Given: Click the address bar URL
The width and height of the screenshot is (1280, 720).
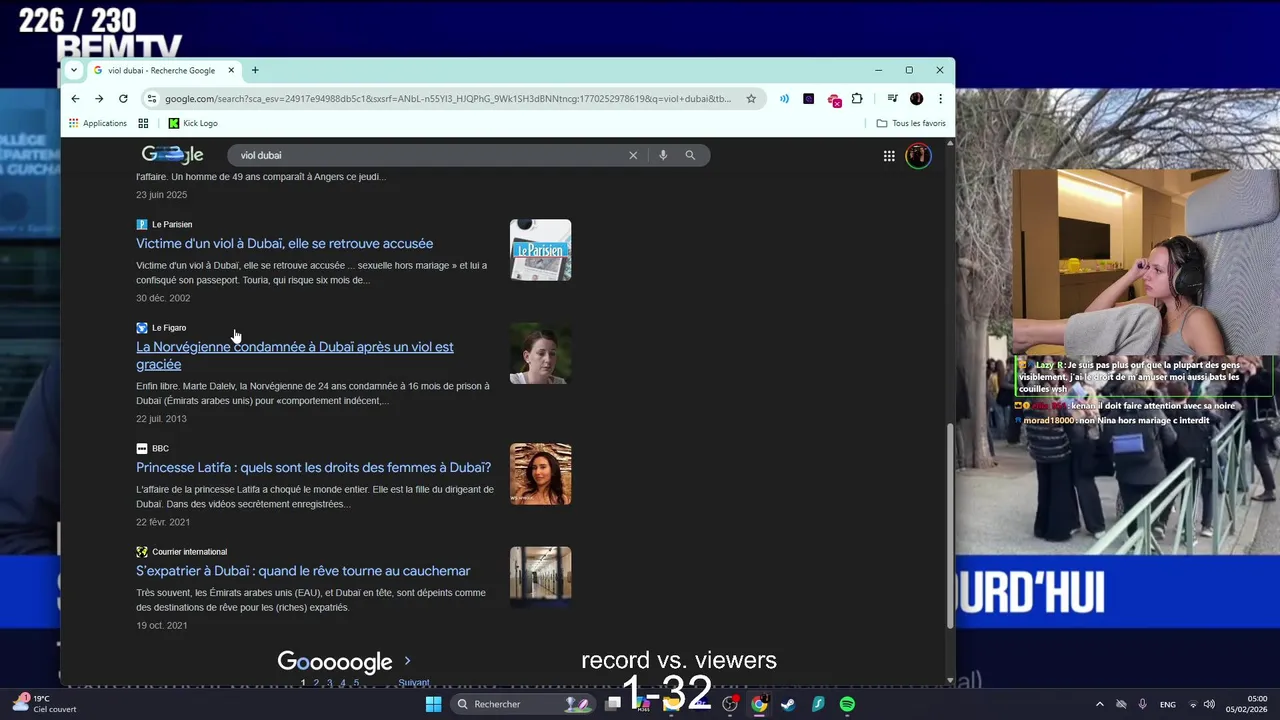Looking at the screenshot, I should tap(448, 99).
